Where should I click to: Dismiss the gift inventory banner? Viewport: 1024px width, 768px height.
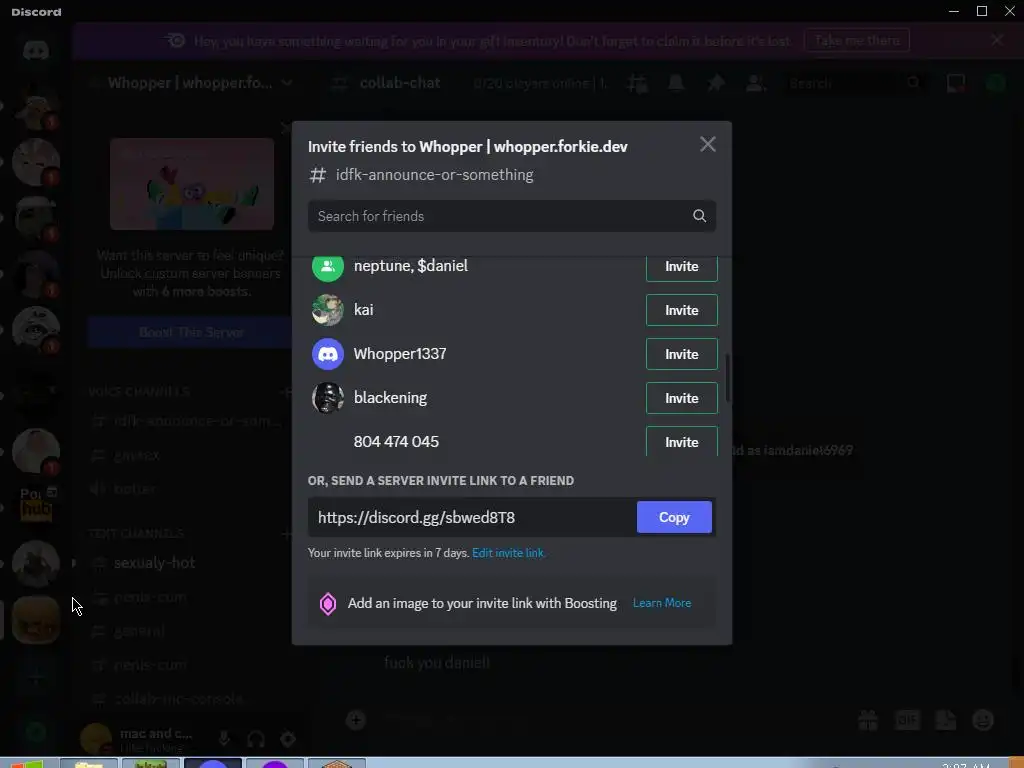tap(997, 40)
